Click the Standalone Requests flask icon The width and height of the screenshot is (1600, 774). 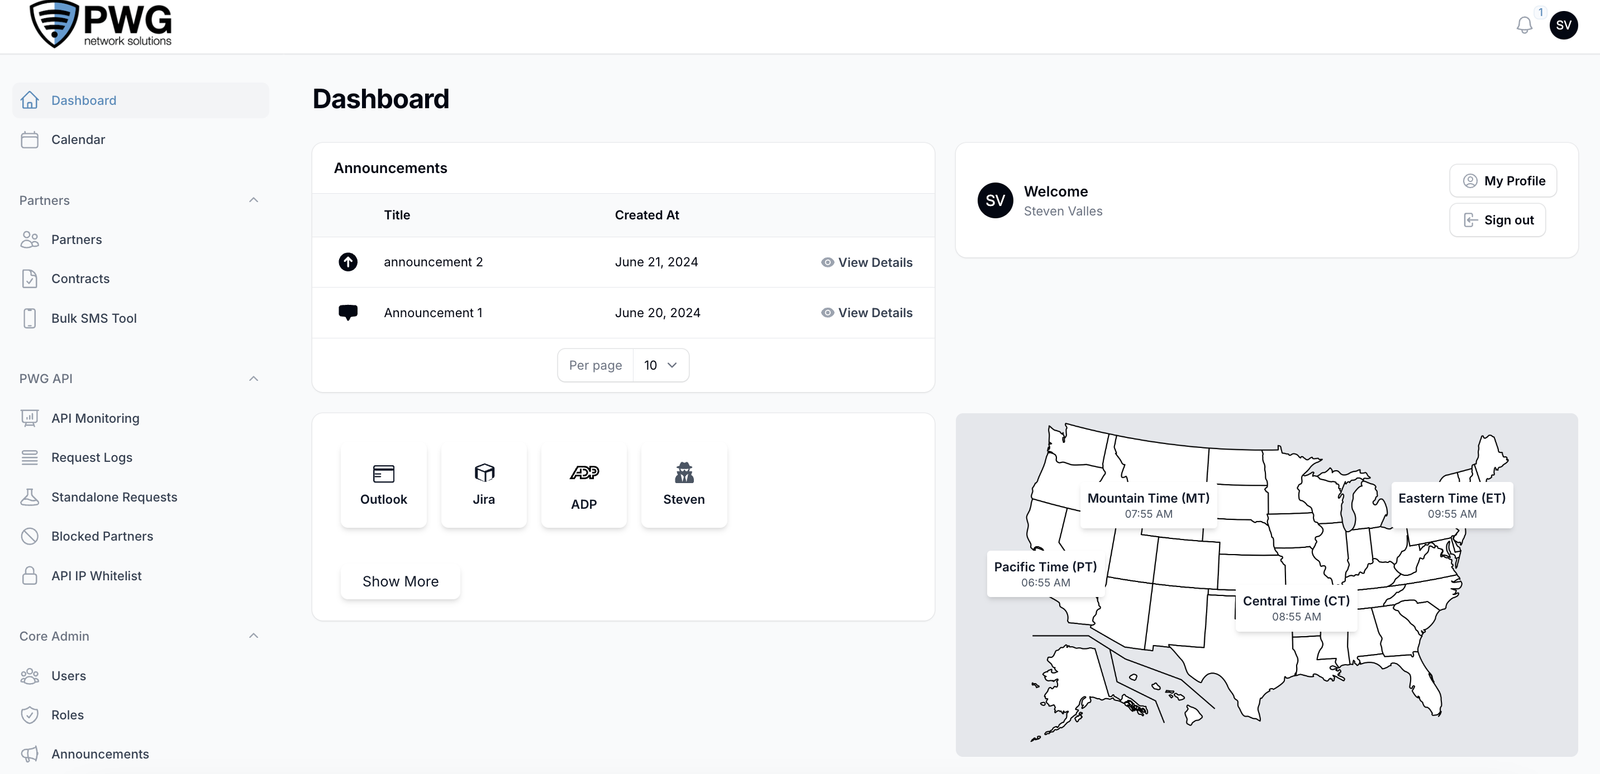click(x=30, y=497)
